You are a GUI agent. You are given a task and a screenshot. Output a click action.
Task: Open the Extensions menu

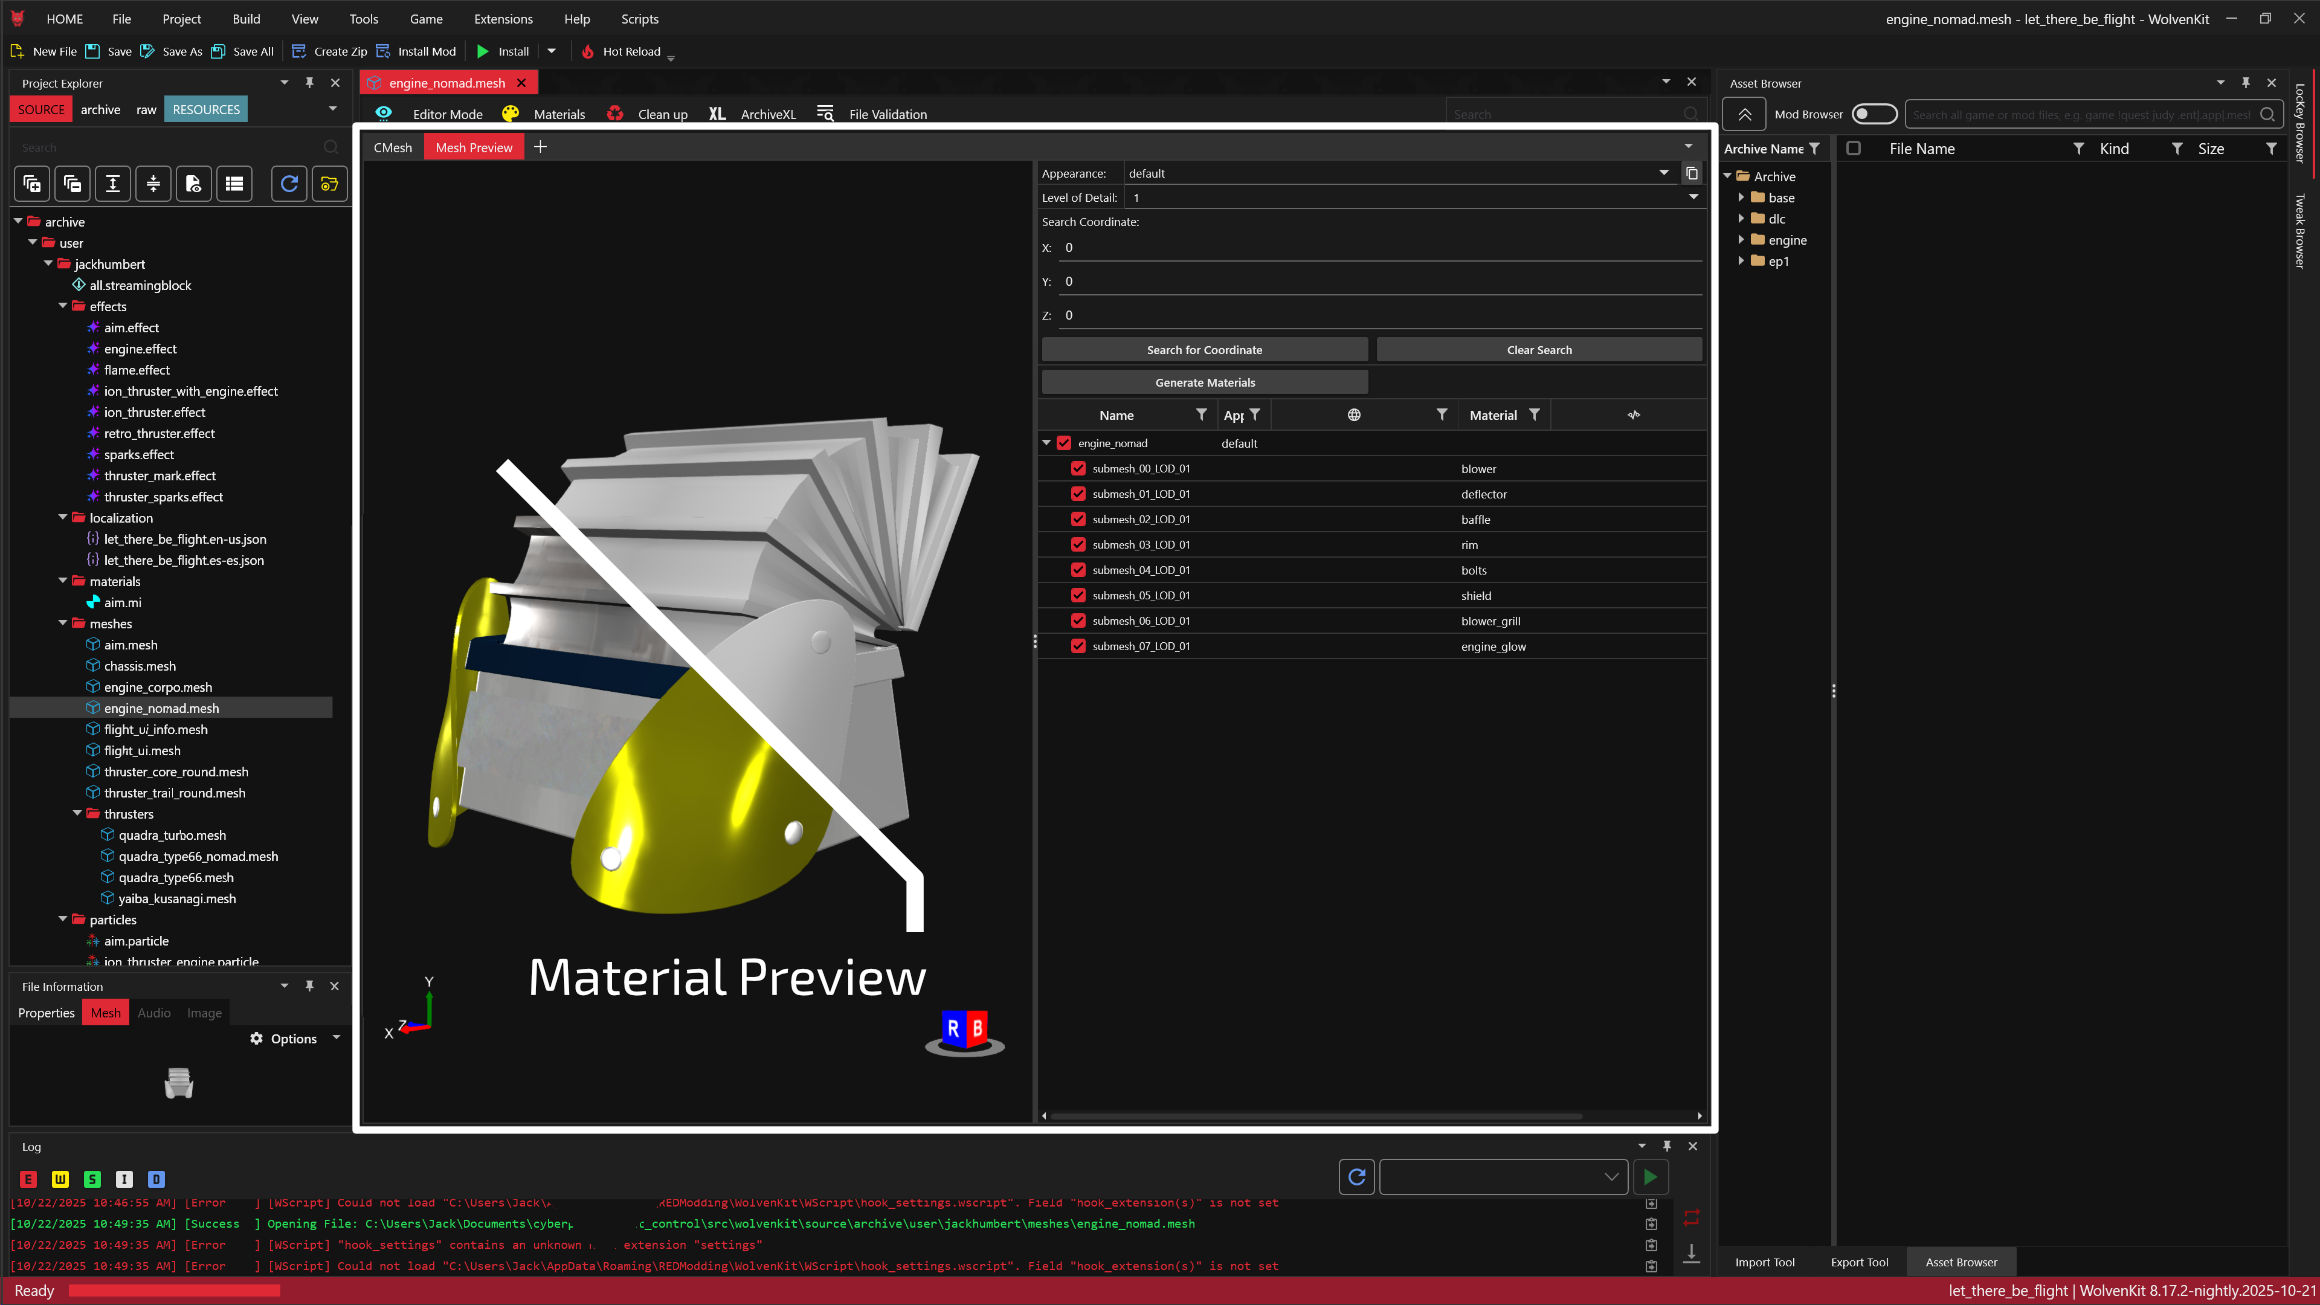[503, 19]
